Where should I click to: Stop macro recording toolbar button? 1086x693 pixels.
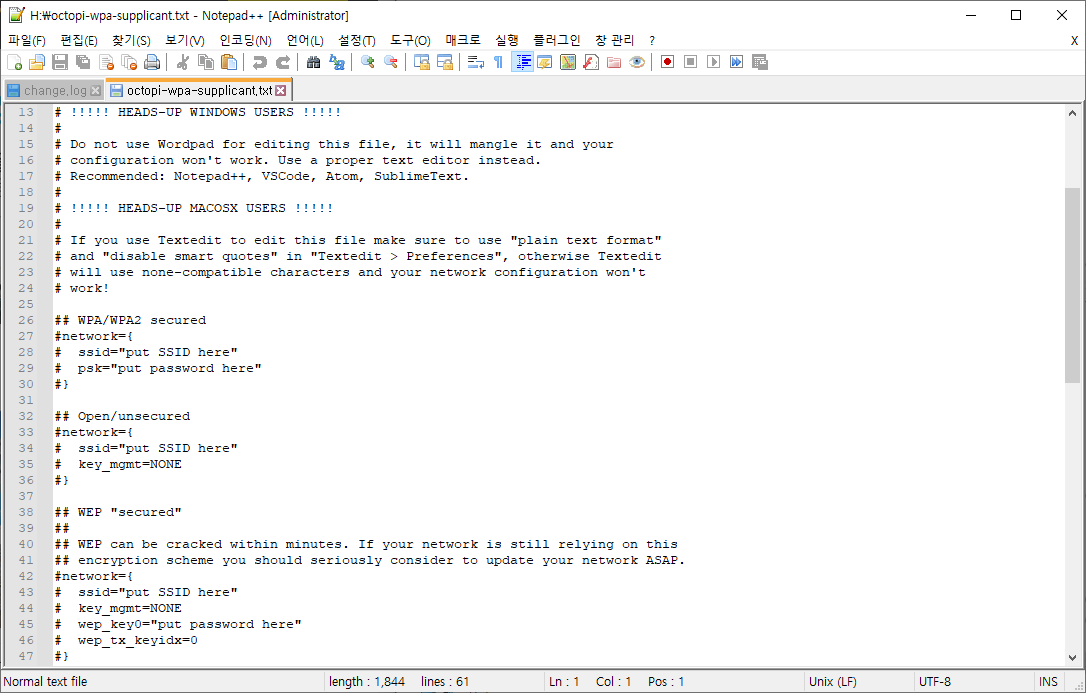pos(691,62)
